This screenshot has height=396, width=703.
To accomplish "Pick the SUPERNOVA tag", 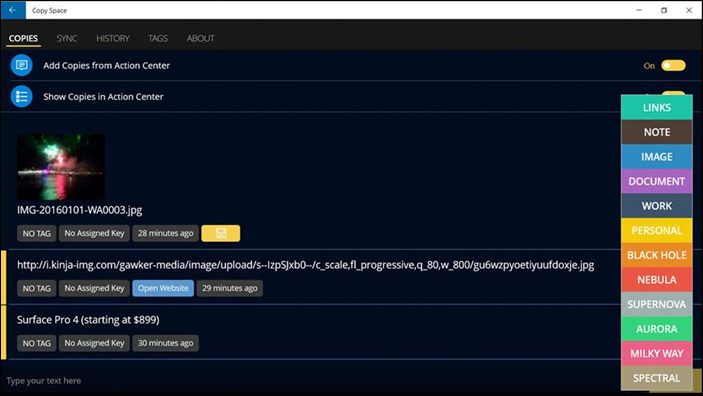I will pyautogui.click(x=657, y=305).
